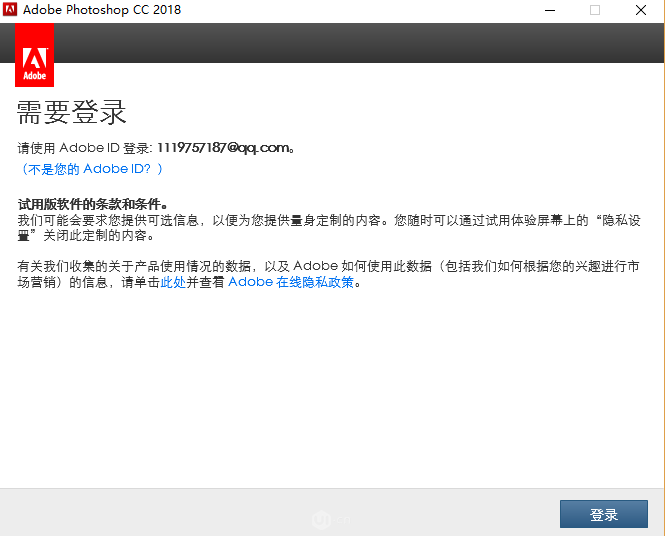Image resolution: width=665 pixels, height=536 pixels.
Task: Click the greyed-out maximize window button
Action: (595, 10)
